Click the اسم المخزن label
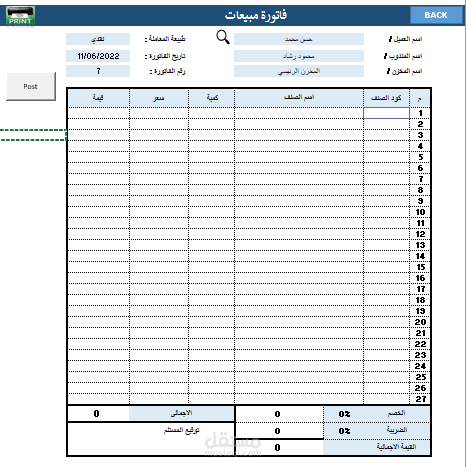Image resolution: width=466 pixels, height=467 pixels. tap(404, 71)
